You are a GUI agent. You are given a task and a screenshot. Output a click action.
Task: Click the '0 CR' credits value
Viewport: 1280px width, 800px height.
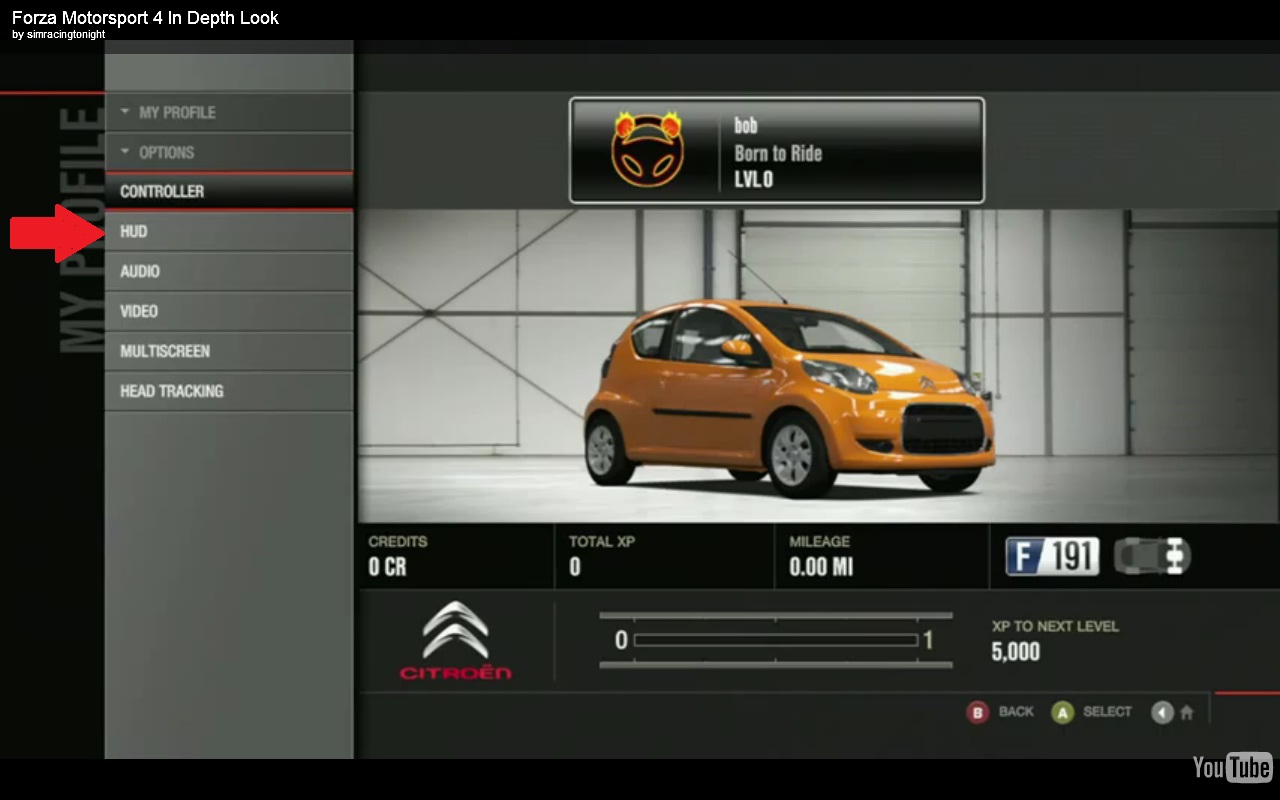[388, 567]
